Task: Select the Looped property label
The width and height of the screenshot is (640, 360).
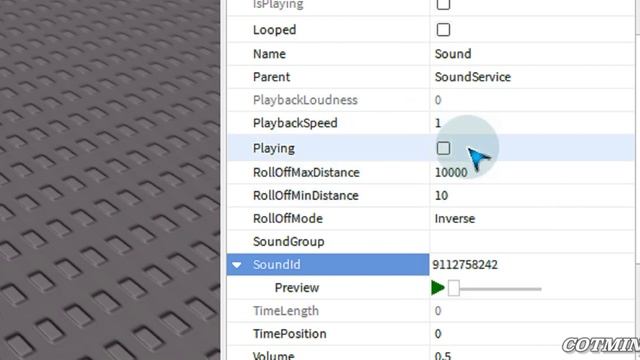Action: click(x=274, y=30)
